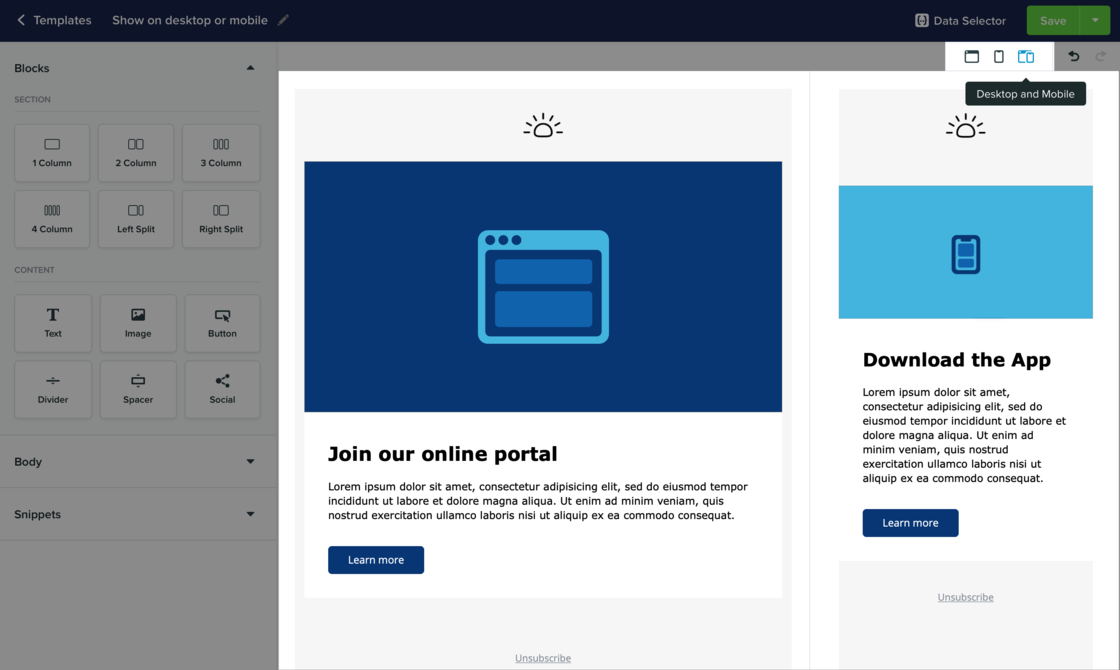This screenshot has width=1120, height=670.
Task: Choose the Left Split layout block
Action: (x=136, y=218)
